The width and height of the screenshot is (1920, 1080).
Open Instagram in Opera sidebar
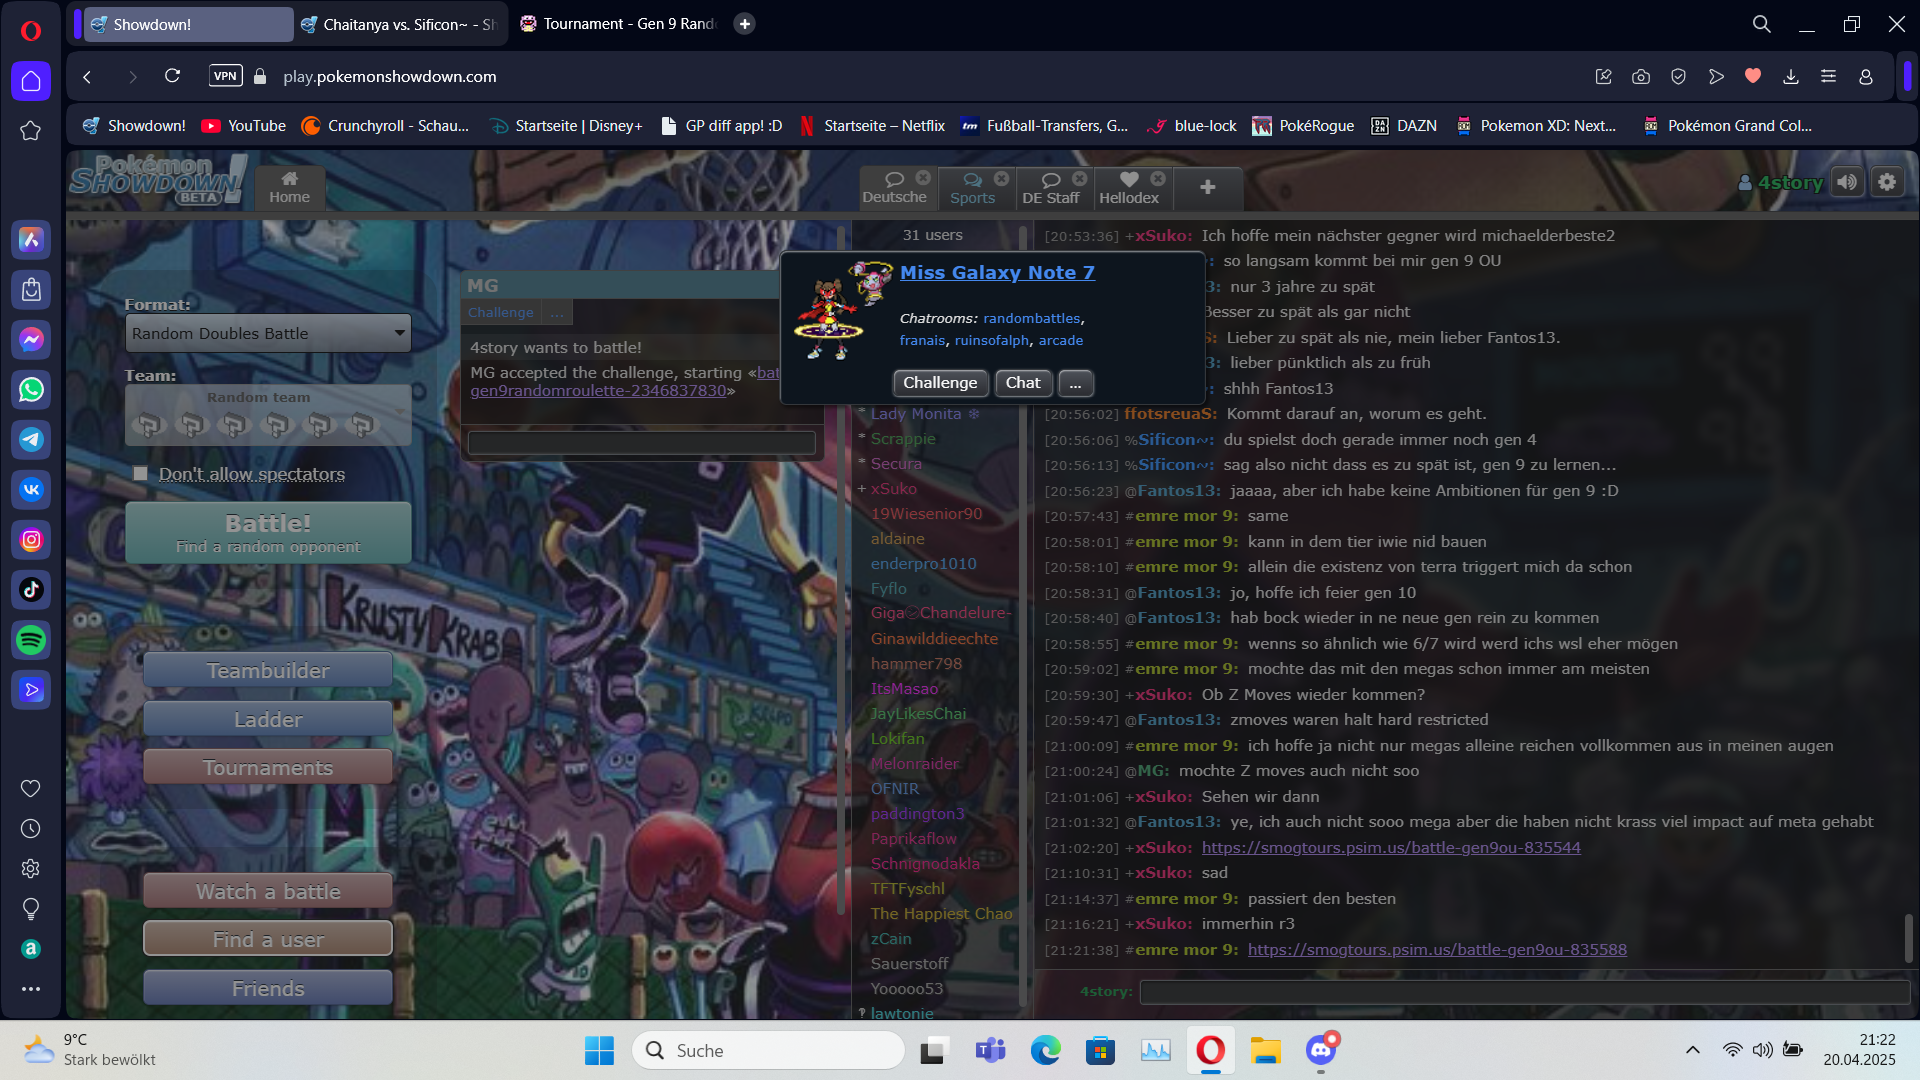(31, 540)
